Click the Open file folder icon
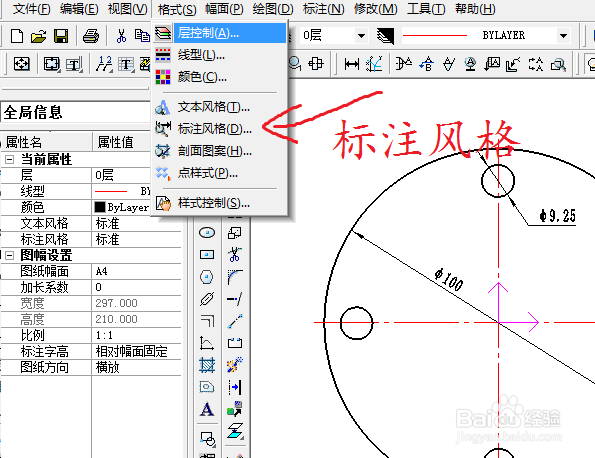The height and width of the screenshot is (458, 595). pyautogui.click(x=39, y=36)
